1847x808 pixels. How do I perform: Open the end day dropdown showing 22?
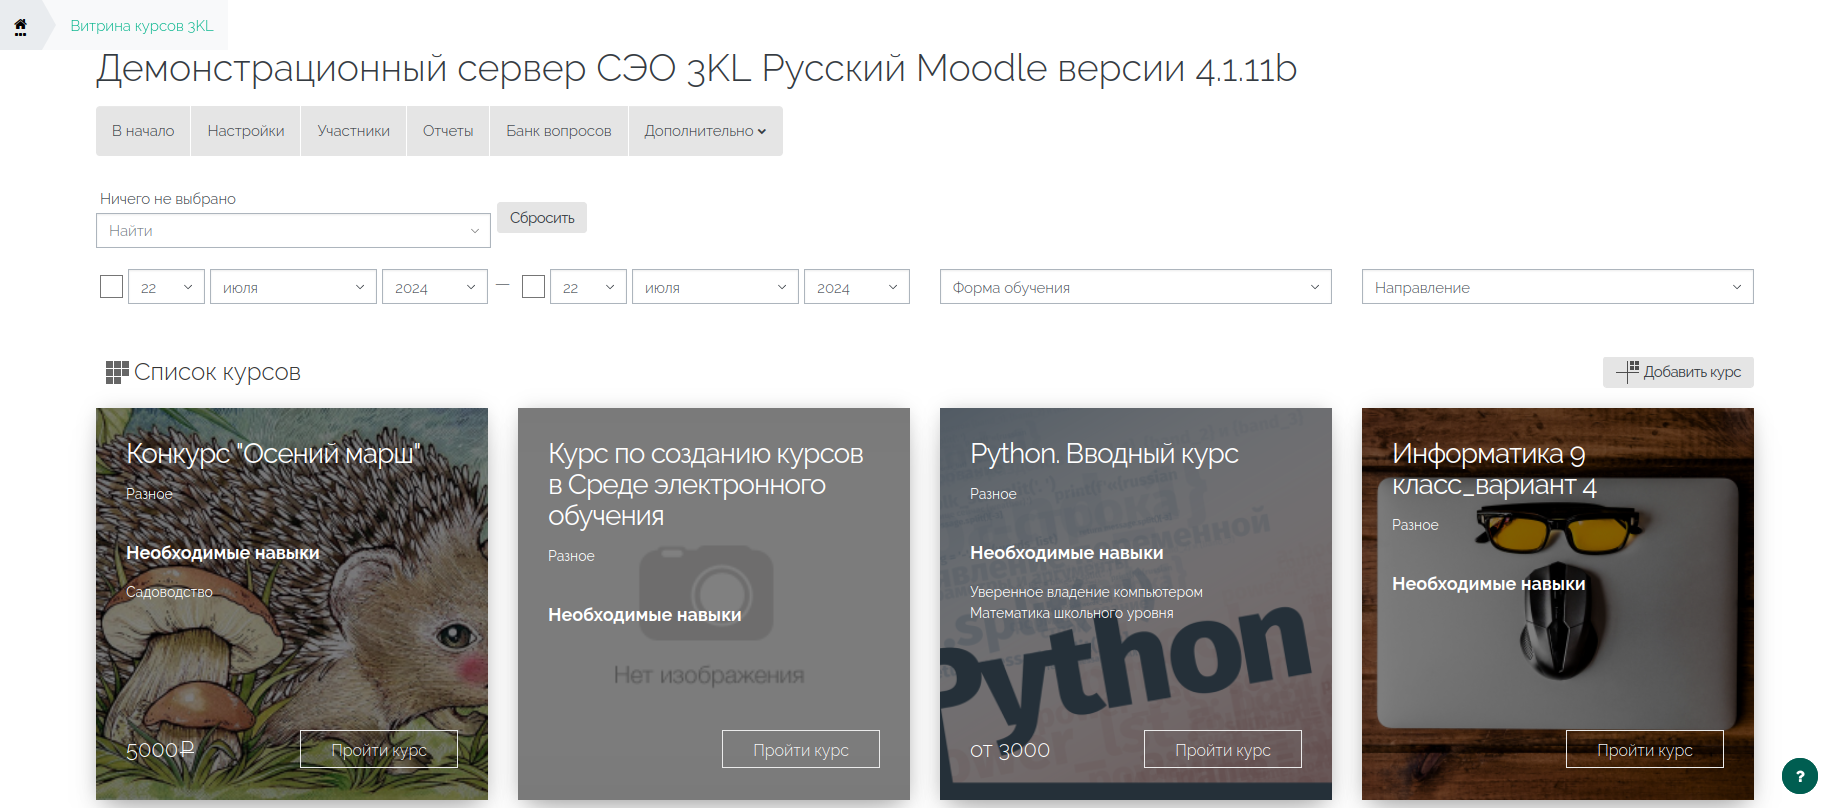(588, 287)
